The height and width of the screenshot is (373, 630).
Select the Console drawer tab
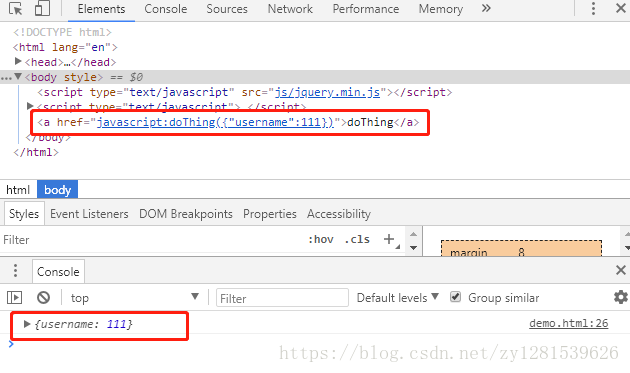(58, 272)
